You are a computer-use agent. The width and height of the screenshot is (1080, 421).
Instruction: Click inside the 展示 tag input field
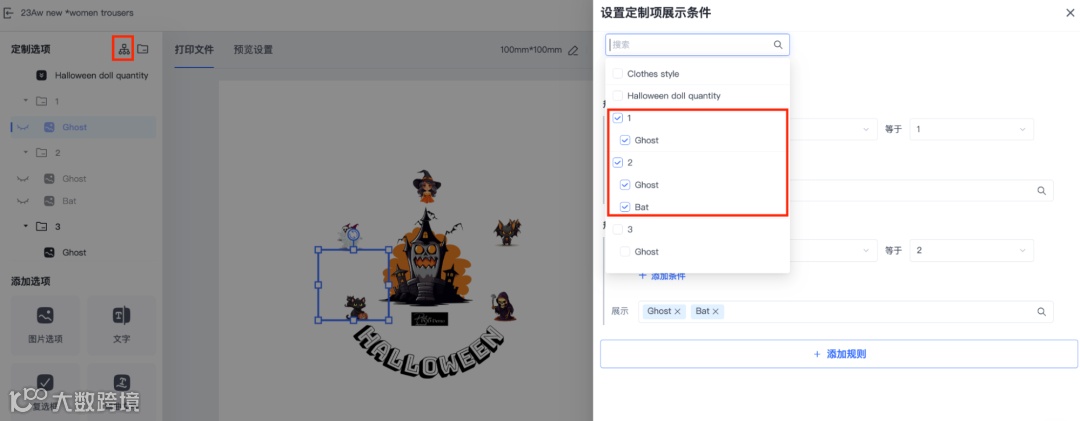846,311
